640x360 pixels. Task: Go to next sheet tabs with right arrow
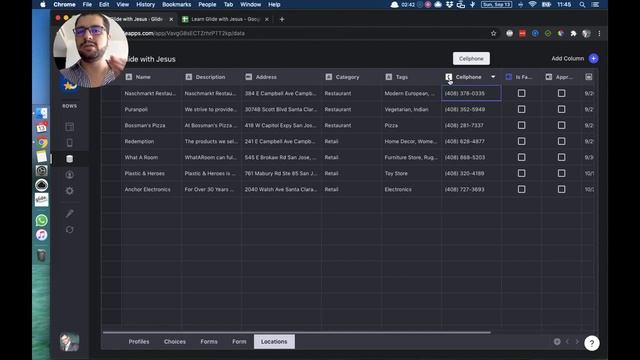click(x=577, y=342)
